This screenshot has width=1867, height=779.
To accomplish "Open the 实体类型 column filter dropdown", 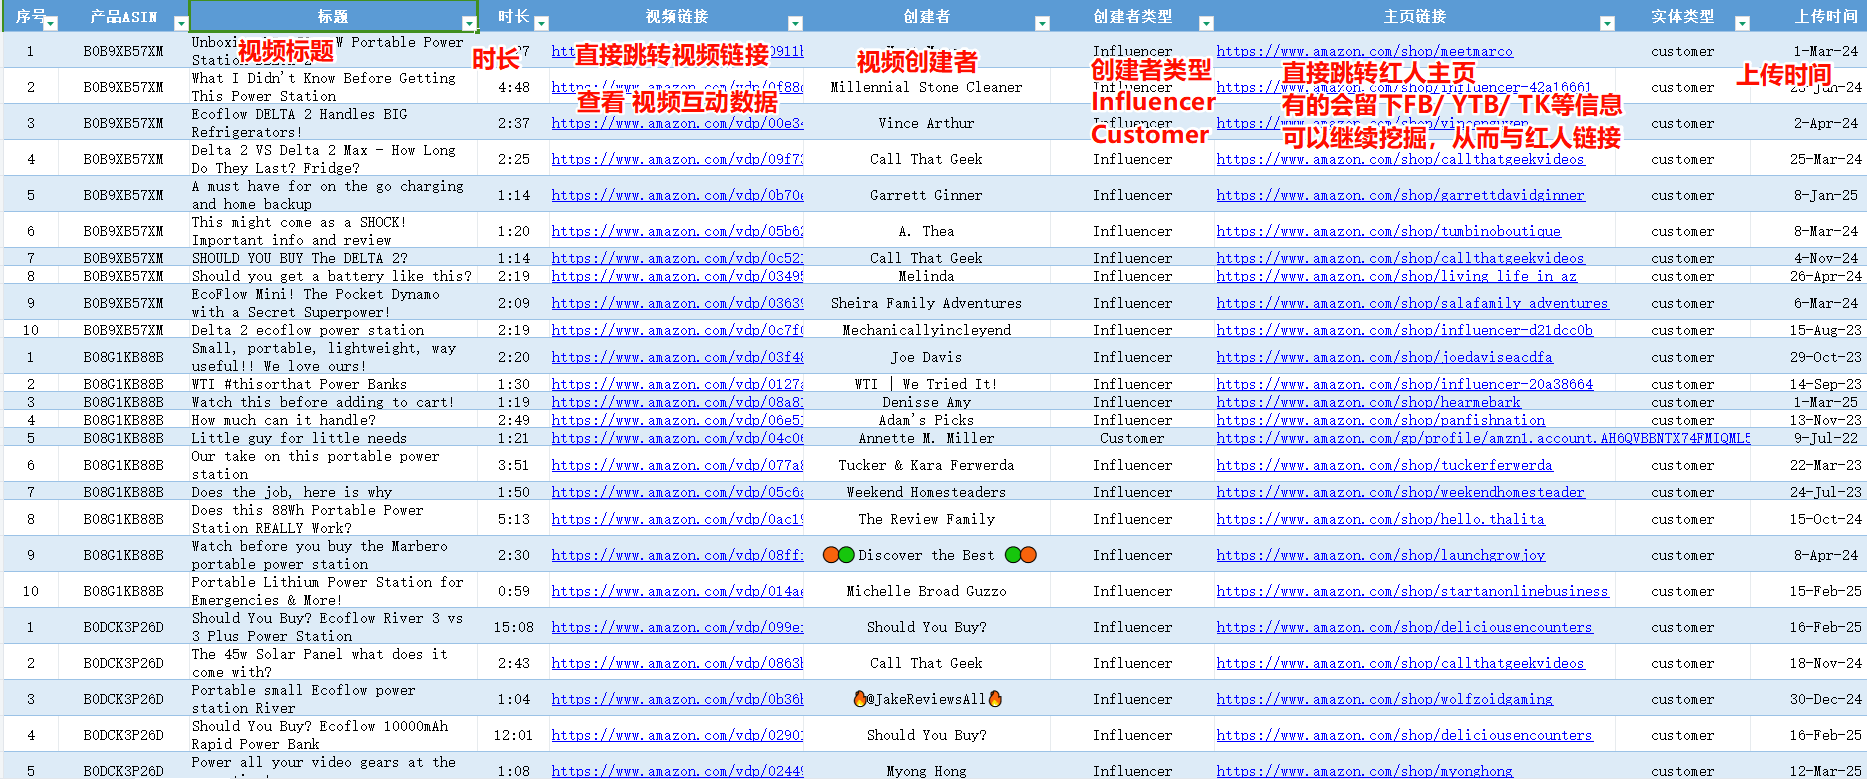I will pos(1742,23).
